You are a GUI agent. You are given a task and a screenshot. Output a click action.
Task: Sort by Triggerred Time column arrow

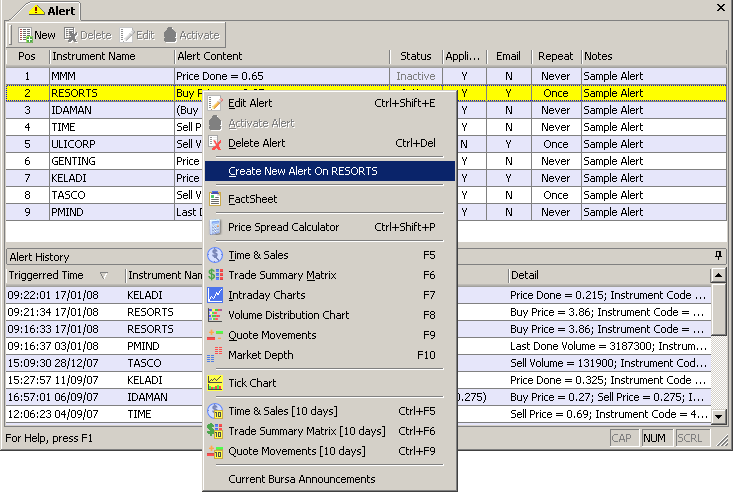pos(104,276)
